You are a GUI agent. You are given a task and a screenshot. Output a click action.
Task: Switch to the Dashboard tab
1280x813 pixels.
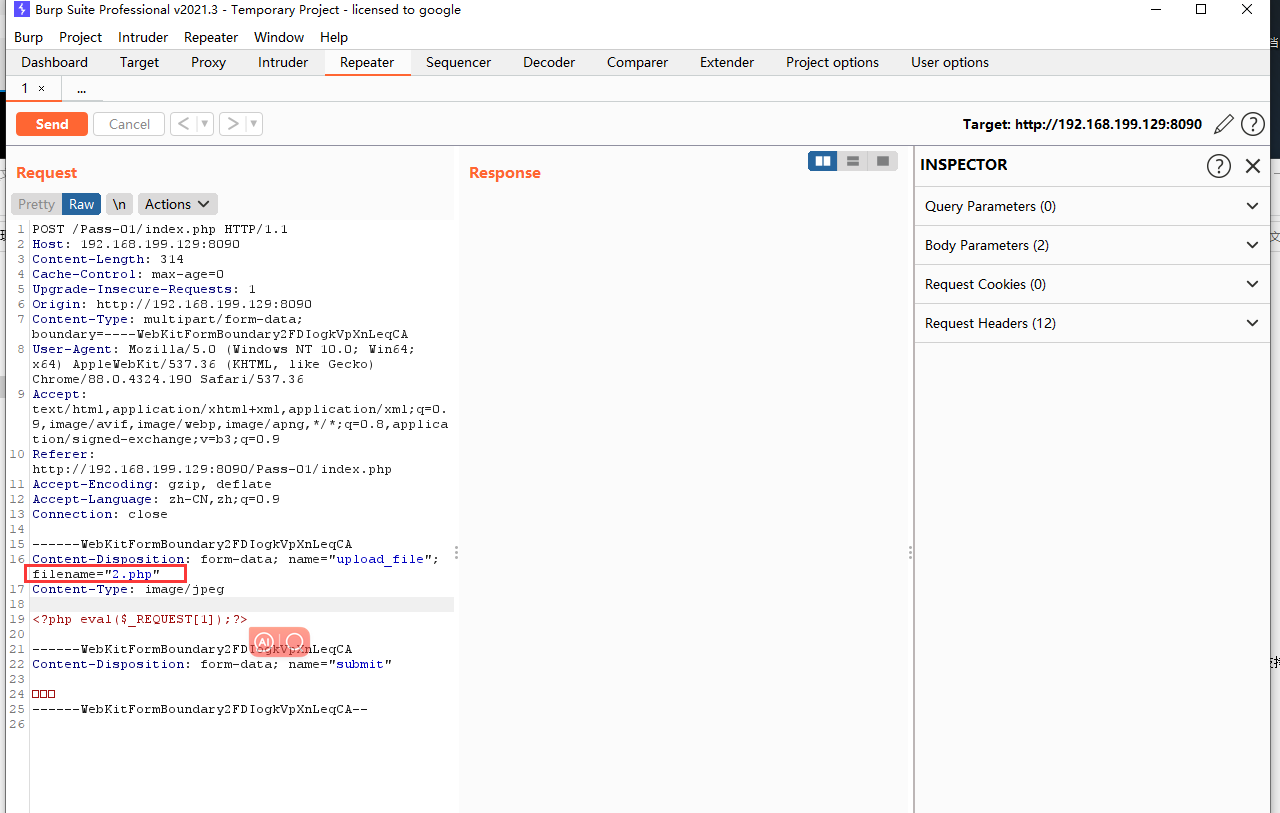coord(55,62)
